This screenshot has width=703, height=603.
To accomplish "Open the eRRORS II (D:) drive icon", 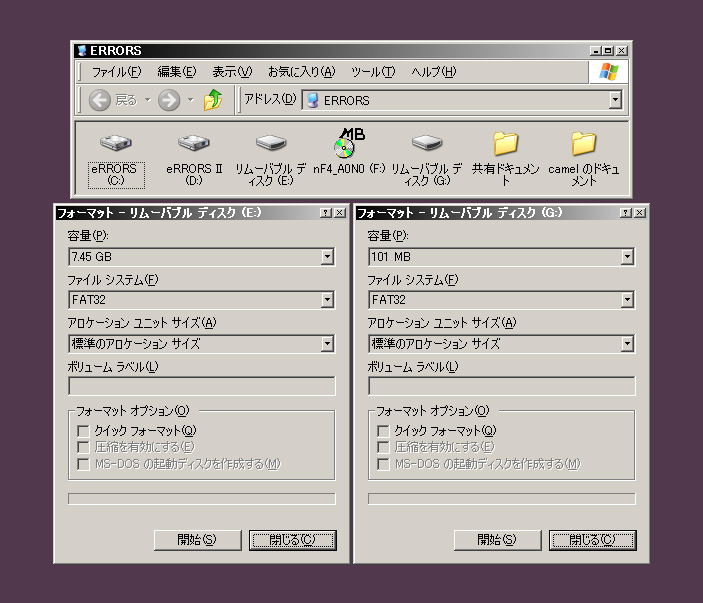I will tap(193, 144).
